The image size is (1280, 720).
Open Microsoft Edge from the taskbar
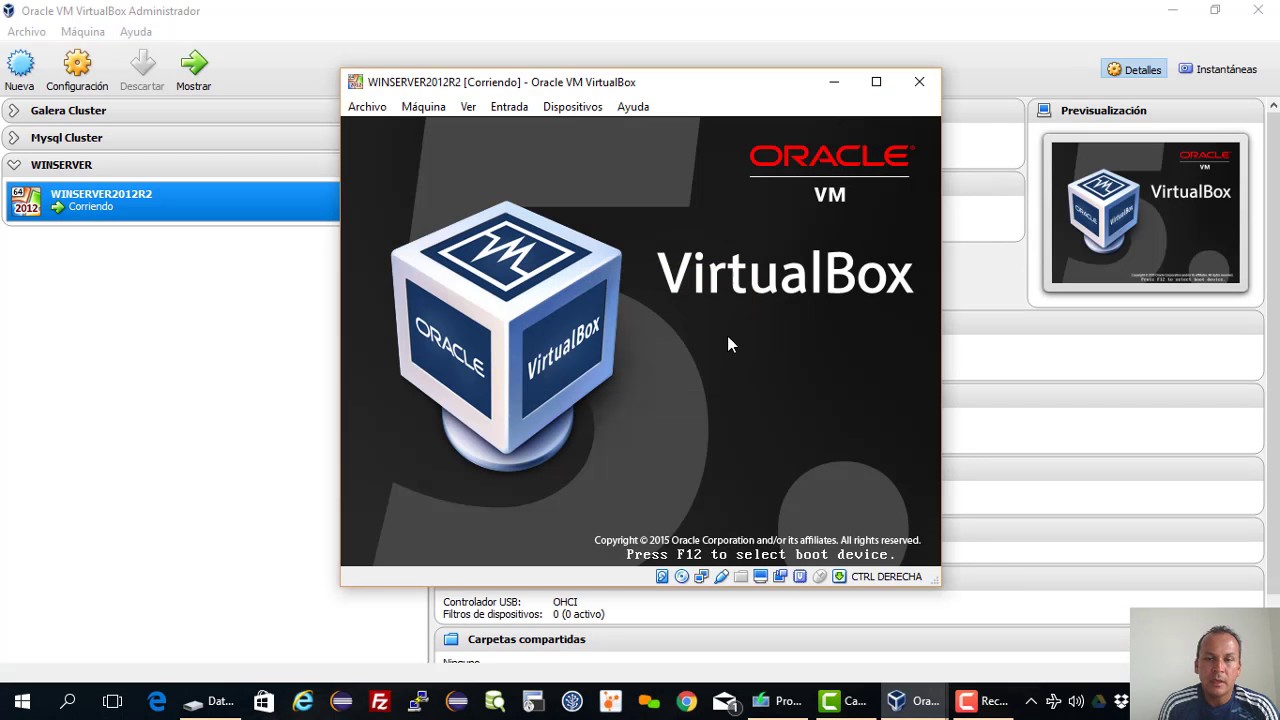pyautogui.click(x=157, y=701)
